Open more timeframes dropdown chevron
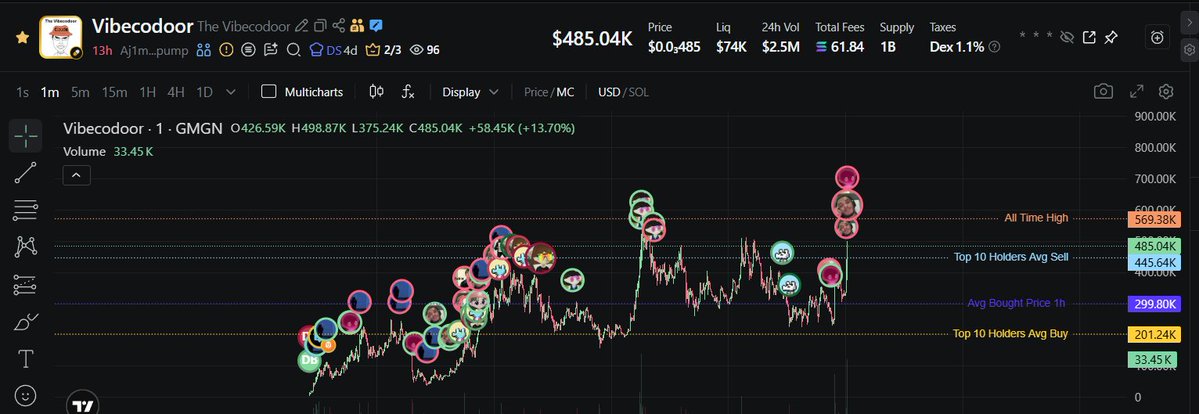This screenshot has width=1199, height=414. [231, 92]
